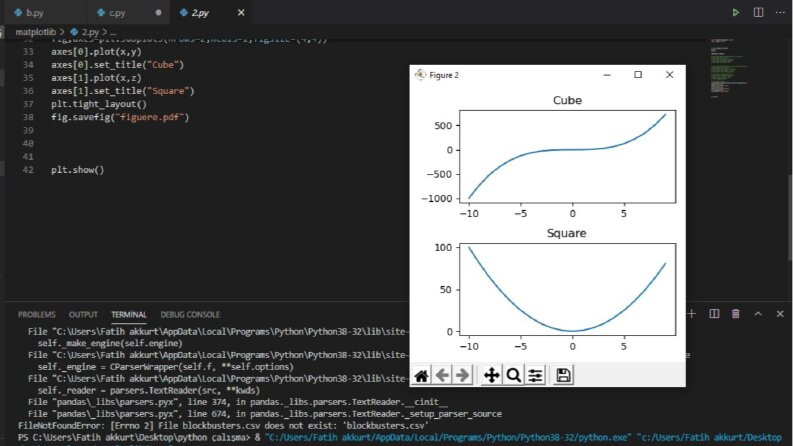Click fig.savefig("figuere.pdf") line
This screenshot has width=793, height=446.
point(120,117)
